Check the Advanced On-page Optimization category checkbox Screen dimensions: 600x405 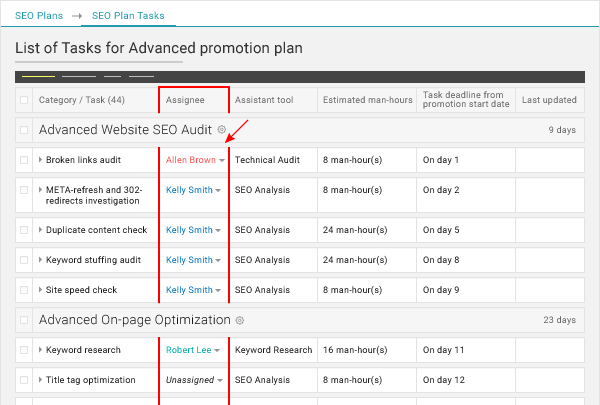[x=24, y=320]
